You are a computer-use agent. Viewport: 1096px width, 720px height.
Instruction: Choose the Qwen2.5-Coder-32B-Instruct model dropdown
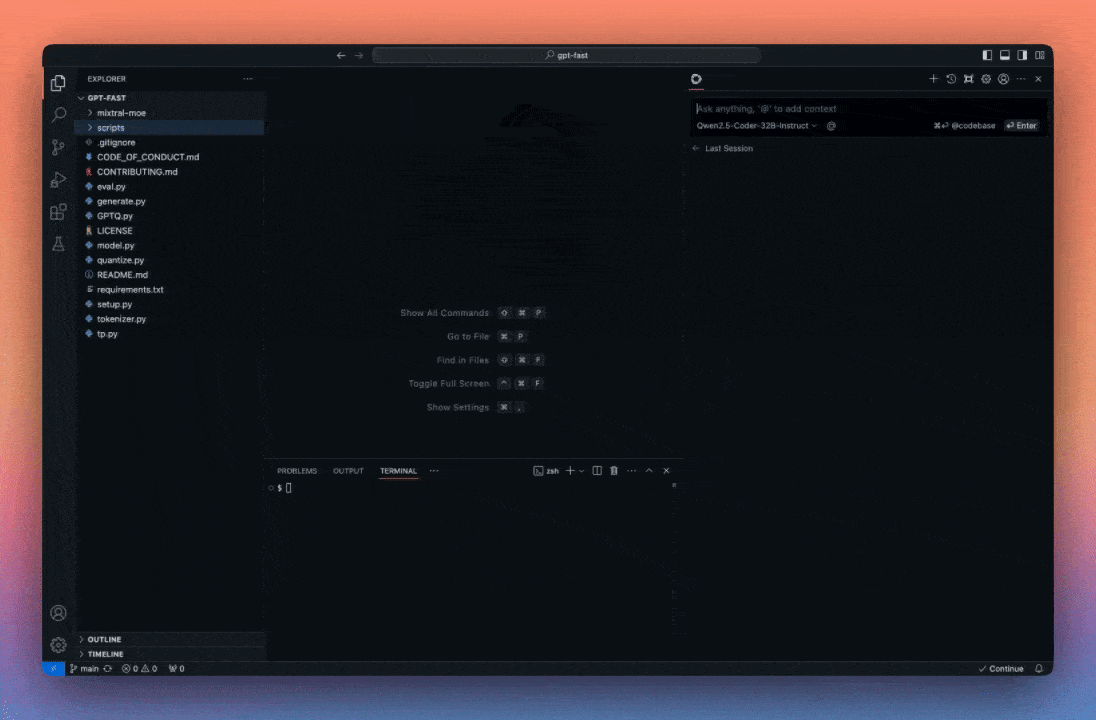click(x=756, y=126)
